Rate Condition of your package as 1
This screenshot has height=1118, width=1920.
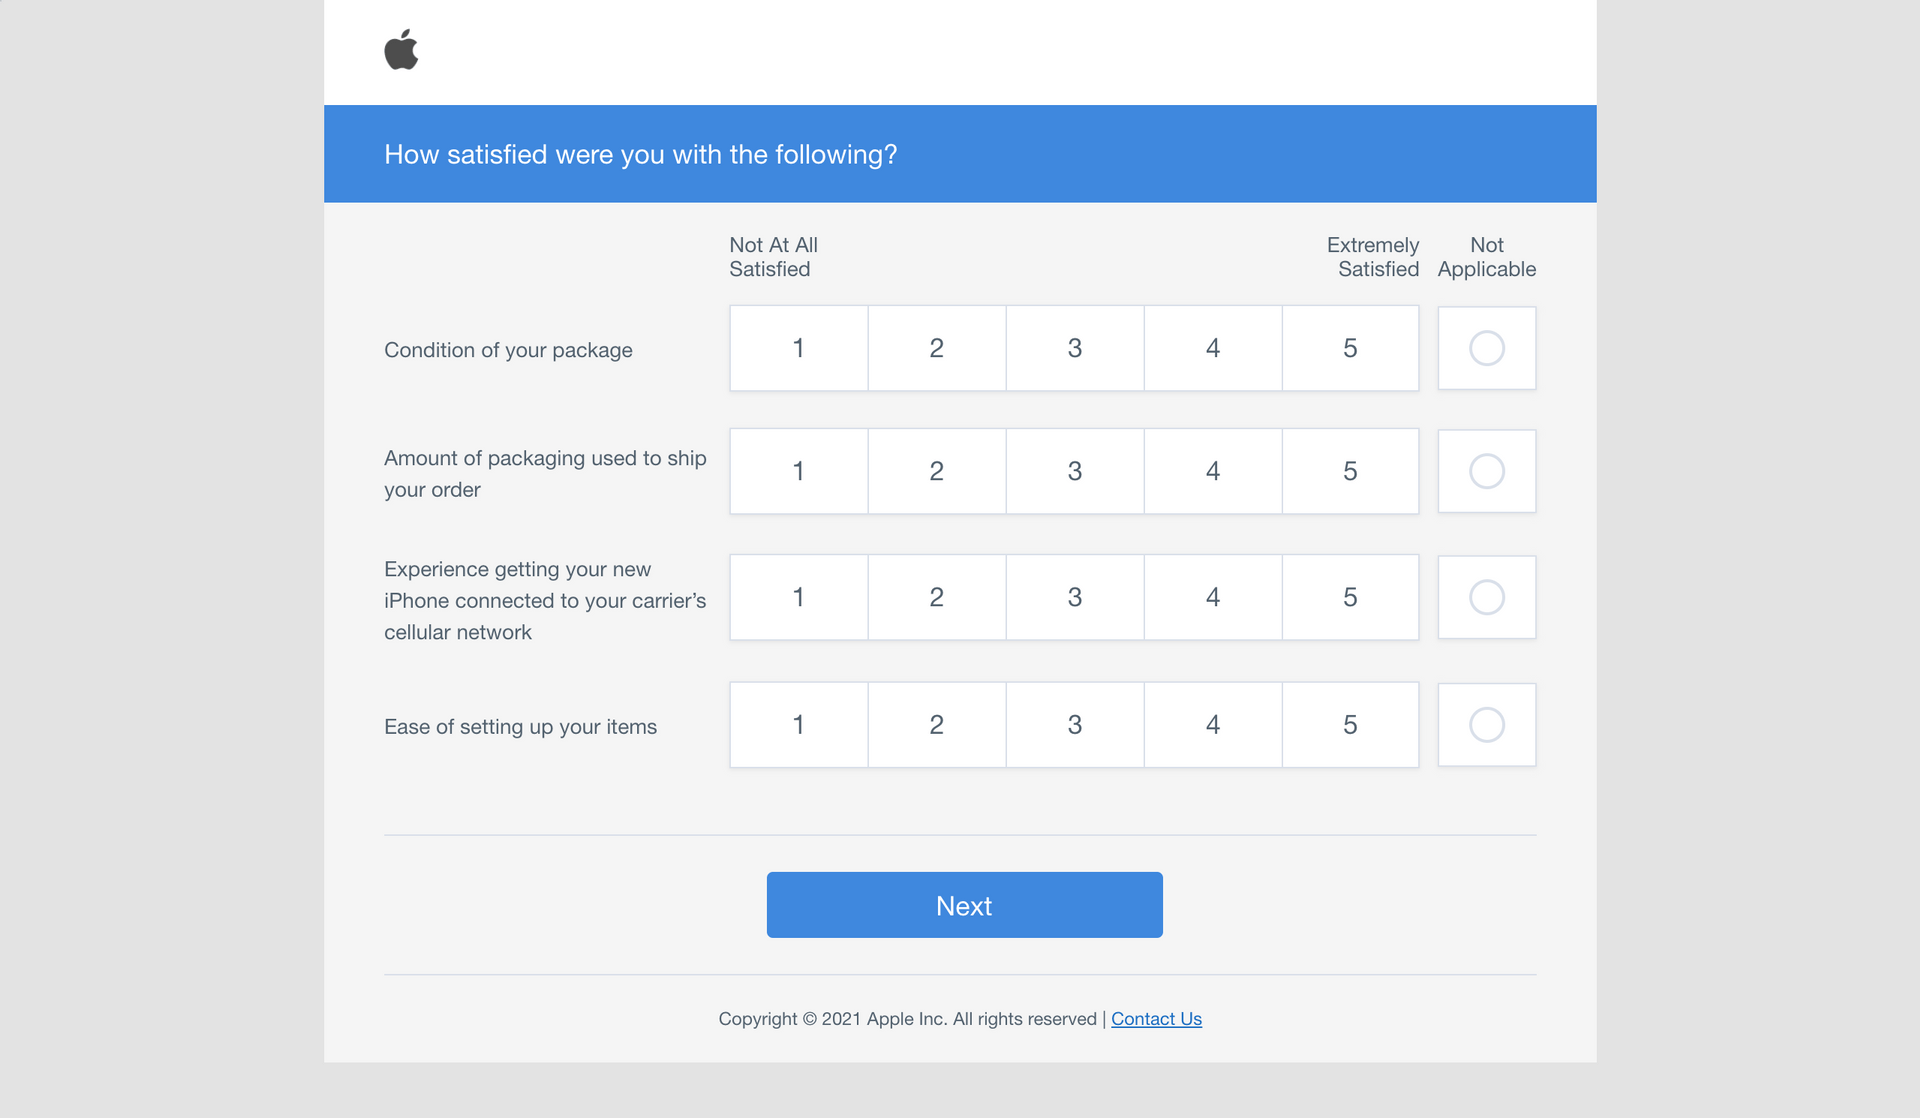click(798, 348)
